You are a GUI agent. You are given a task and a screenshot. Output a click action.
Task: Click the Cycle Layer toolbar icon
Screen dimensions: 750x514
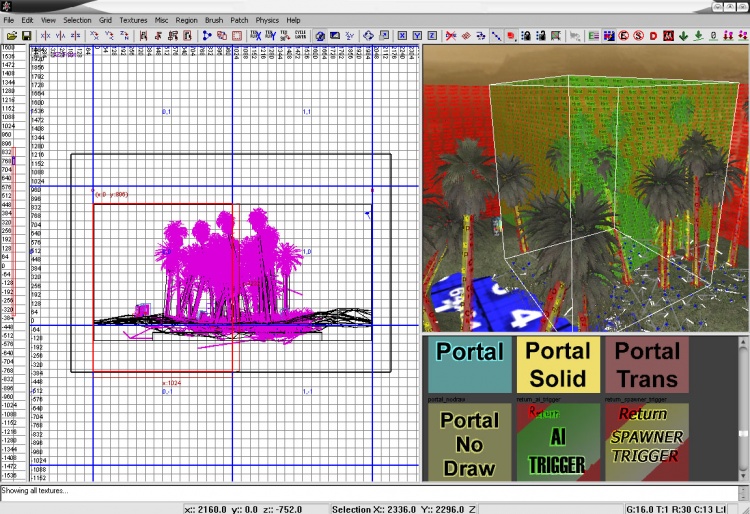pyautogui.click(x=300, y=36)
